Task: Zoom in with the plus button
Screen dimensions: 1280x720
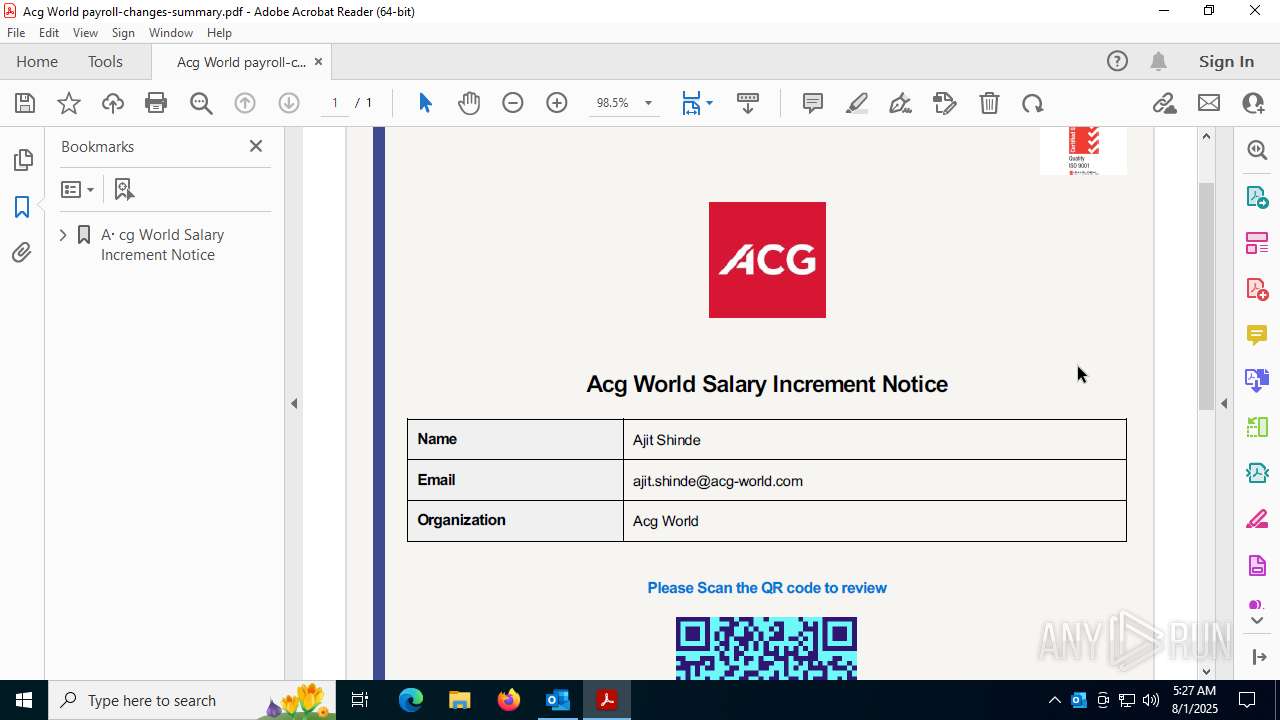Action: pos(557,103)
